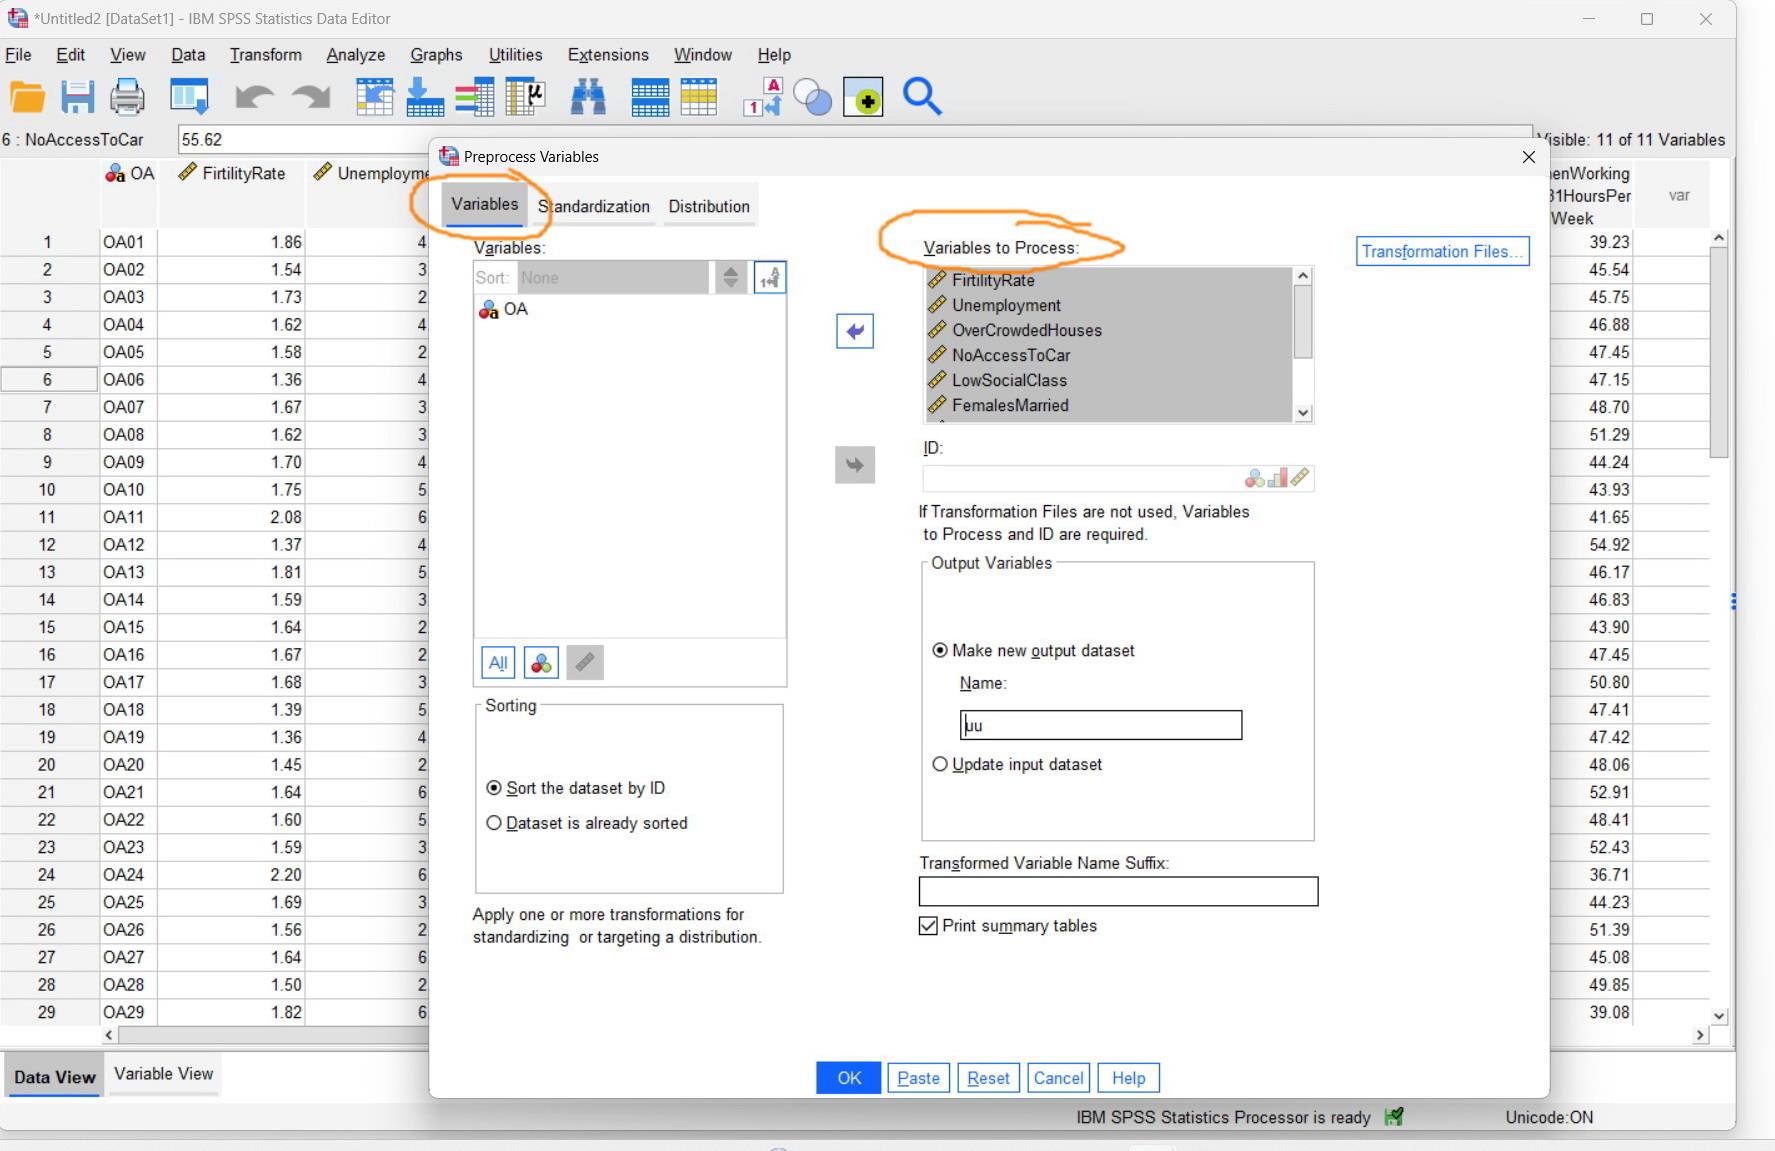1775x1151 pixels.
Task: Switch to the Standardization tab
Action: (594, 206)
